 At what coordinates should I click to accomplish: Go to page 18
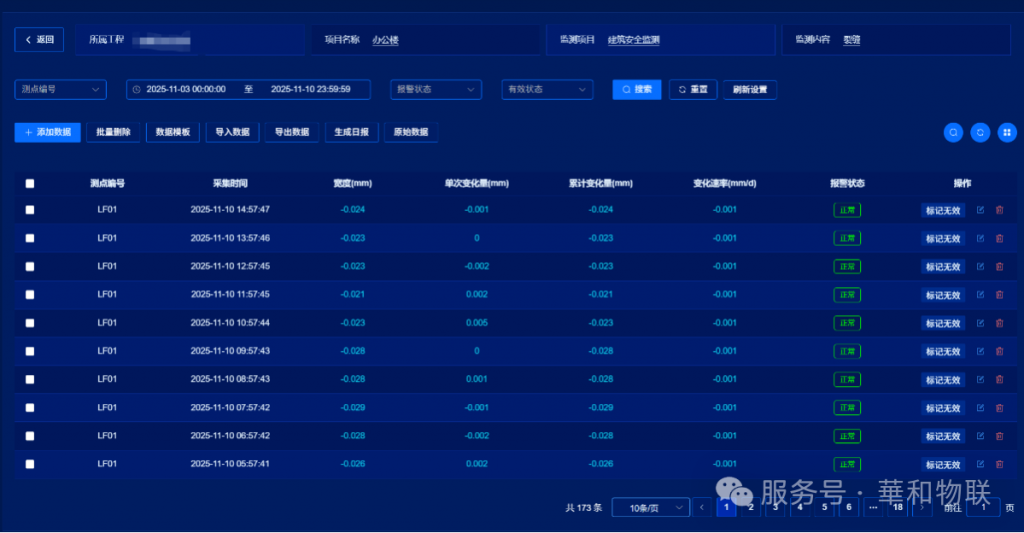point(898,507)
